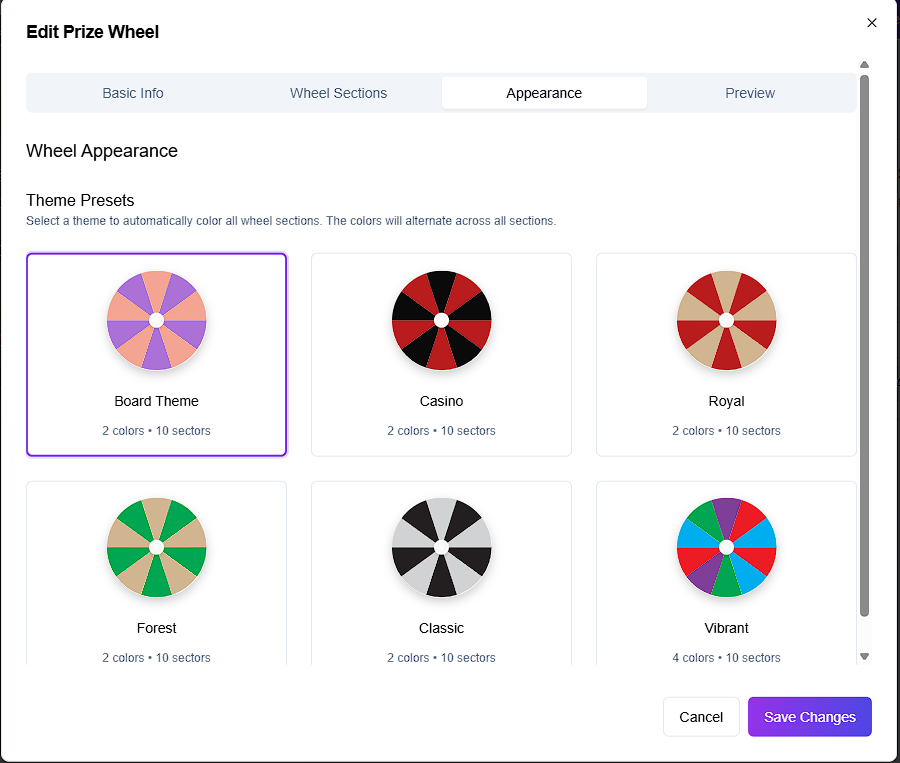This screenshot has width=900, height=763.
Task: Go to the Preview tab
Action: click(750, 93)
